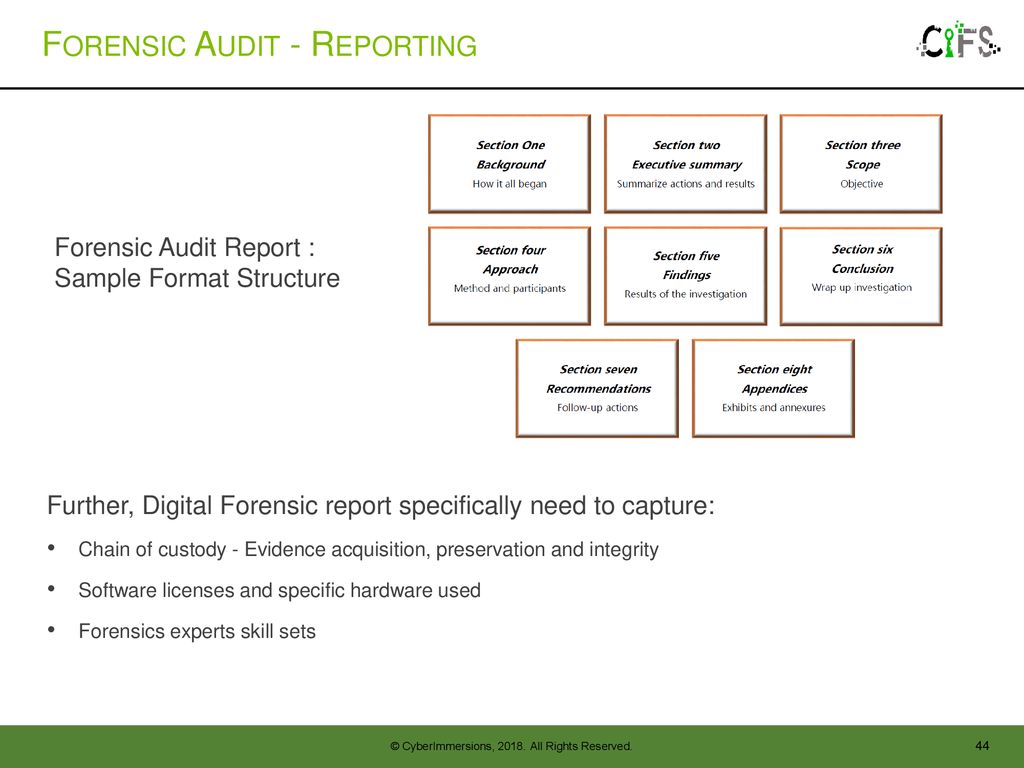Click the 'Section seven Recommendations' box
Viewport: 1024px width, 768px height.
[x=598, y=388]
